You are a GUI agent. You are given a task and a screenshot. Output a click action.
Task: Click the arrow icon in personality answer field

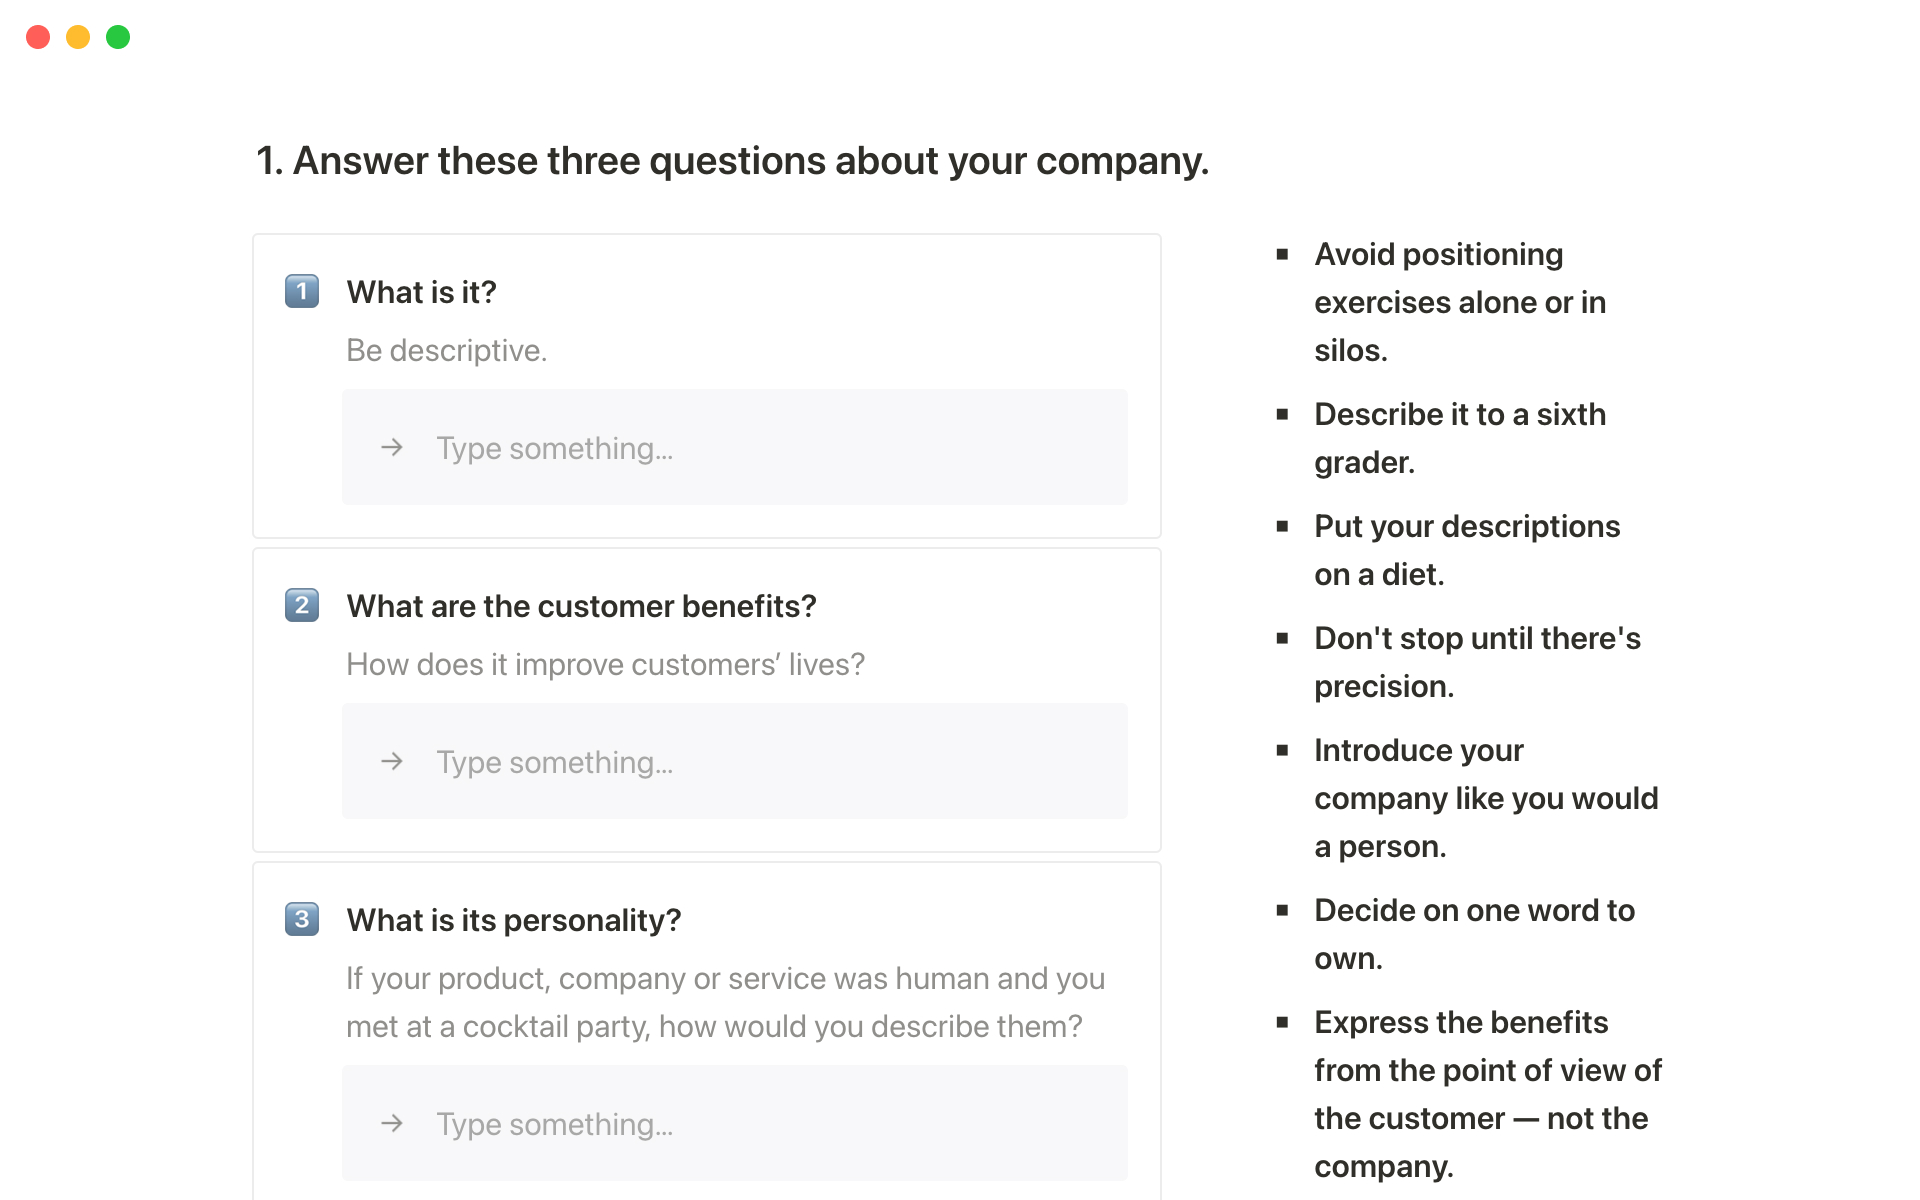pos(392,1123)
